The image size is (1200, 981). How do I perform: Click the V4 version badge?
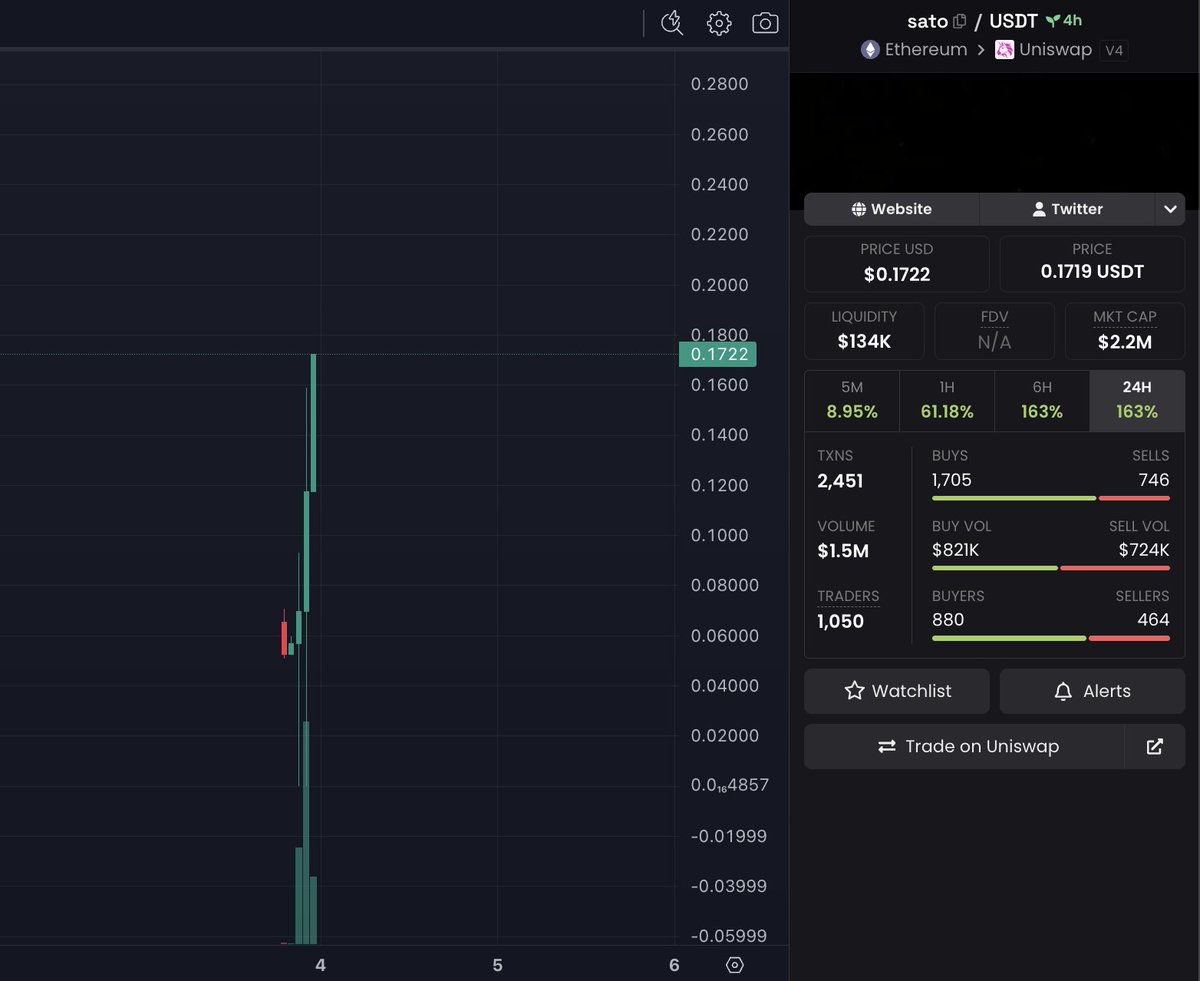[1114, 50]
